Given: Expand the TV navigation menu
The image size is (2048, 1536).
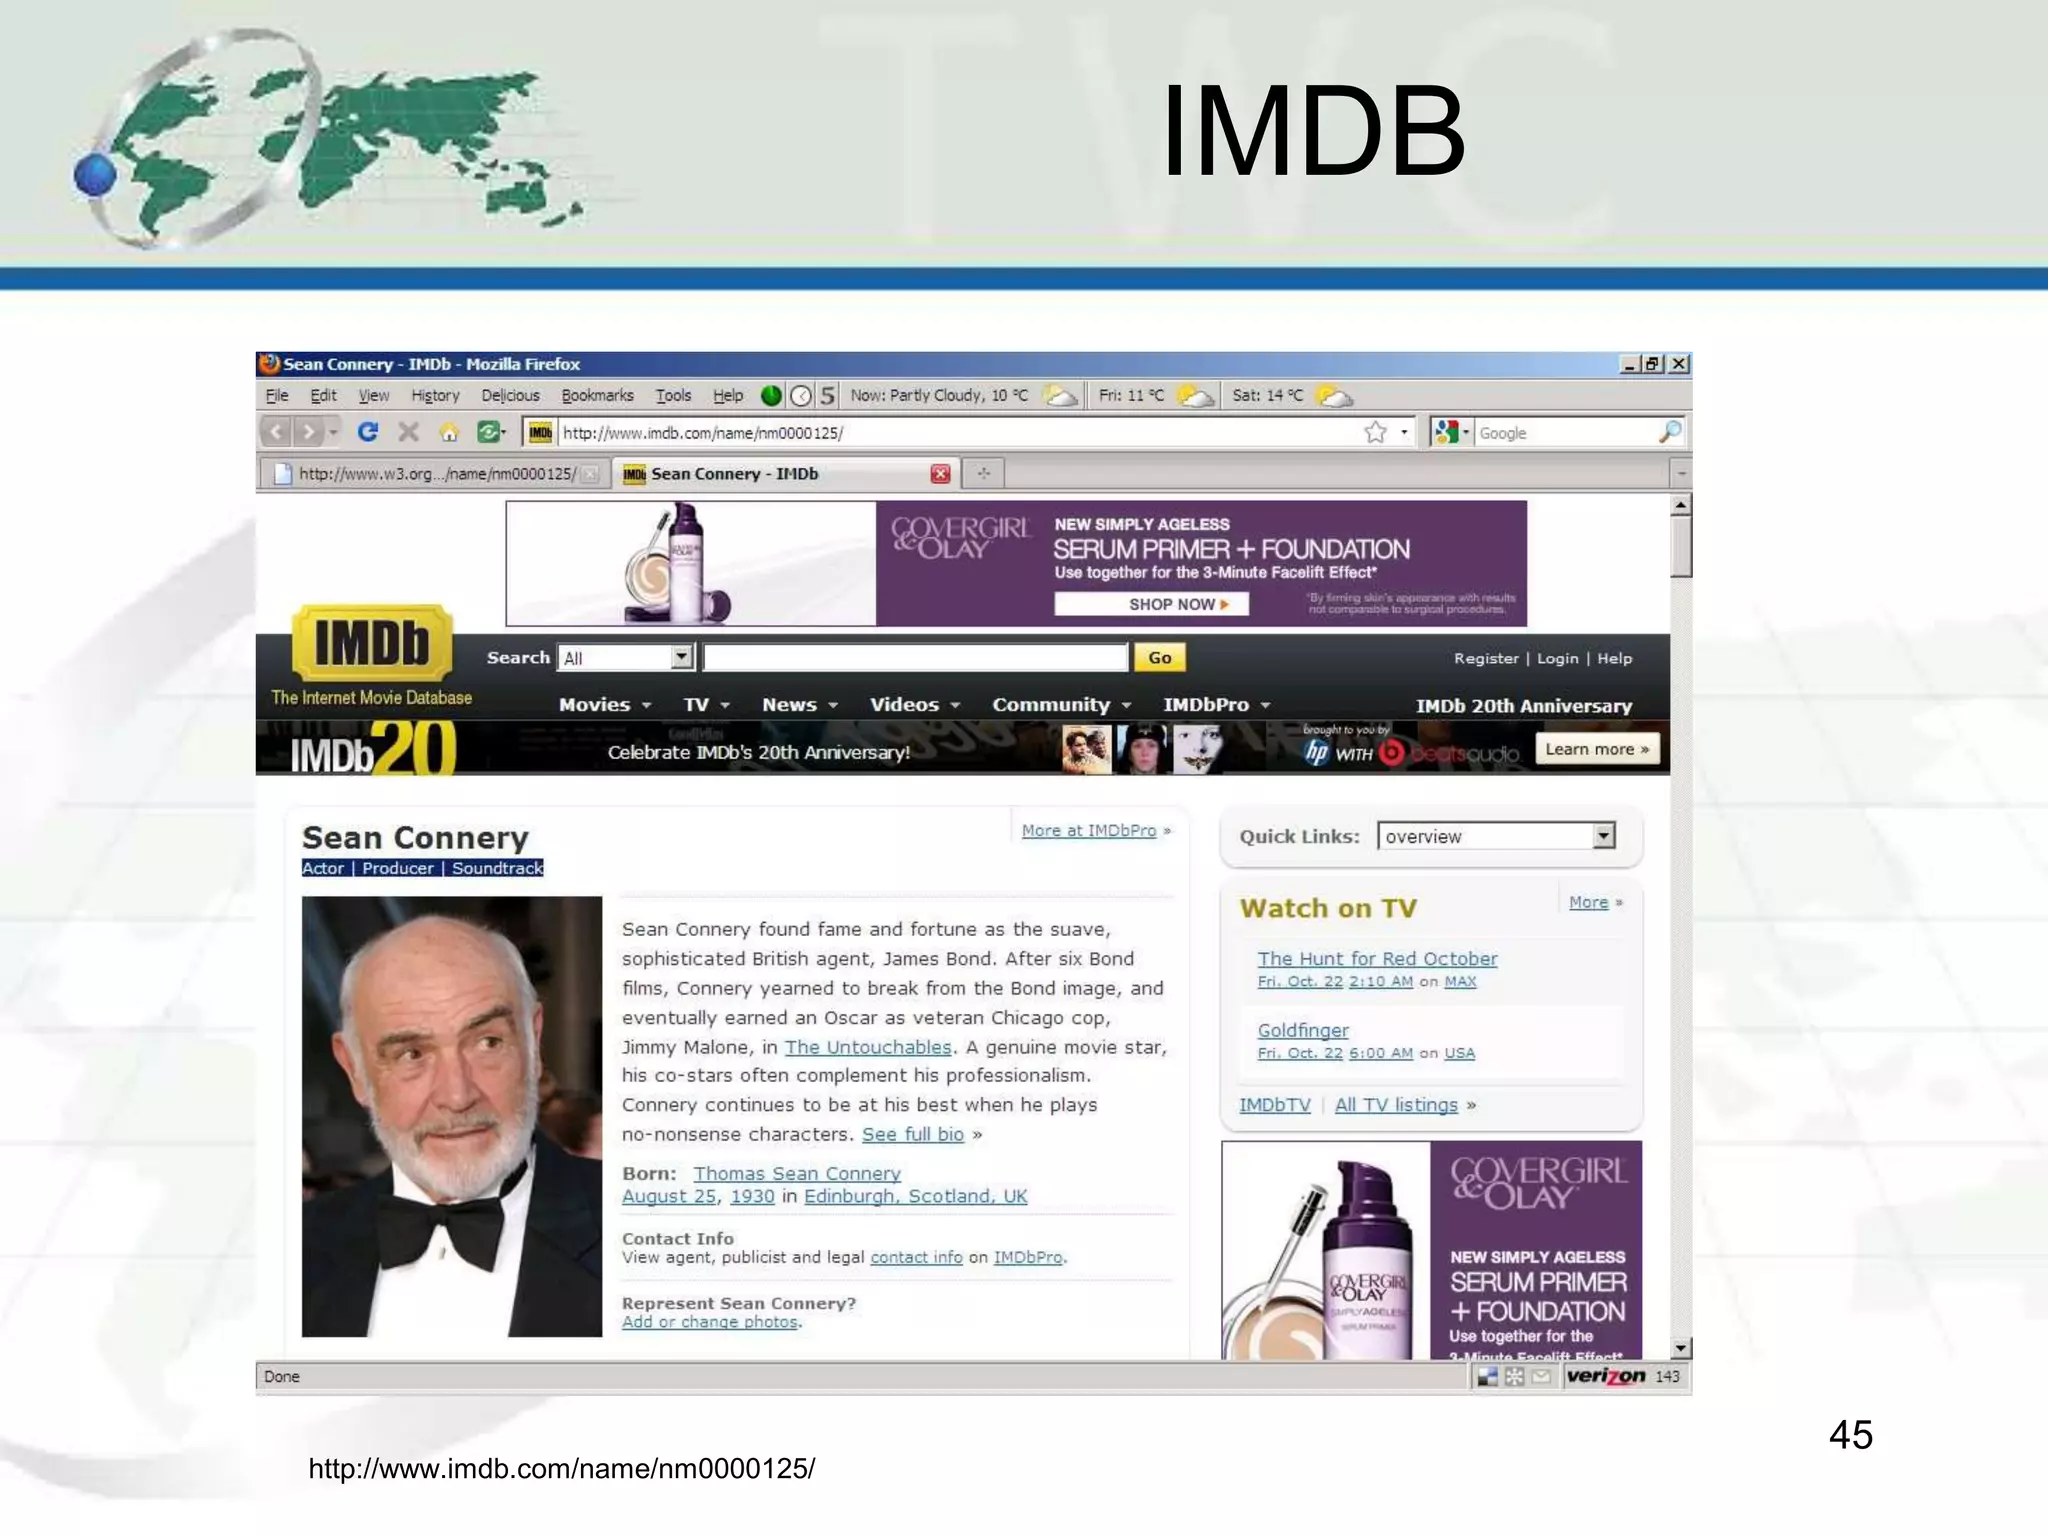Looking at the screenshot, I should [707, 705].
